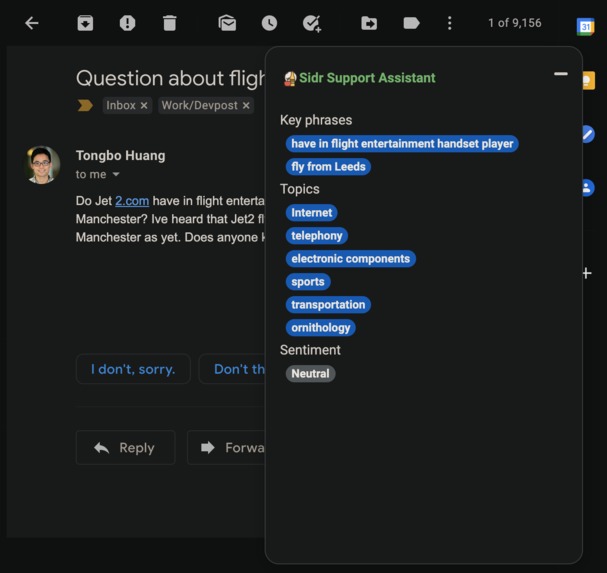Viewport: 607px width, 573px height.
Task: Click the Reply button
Action: coord(126,448)
